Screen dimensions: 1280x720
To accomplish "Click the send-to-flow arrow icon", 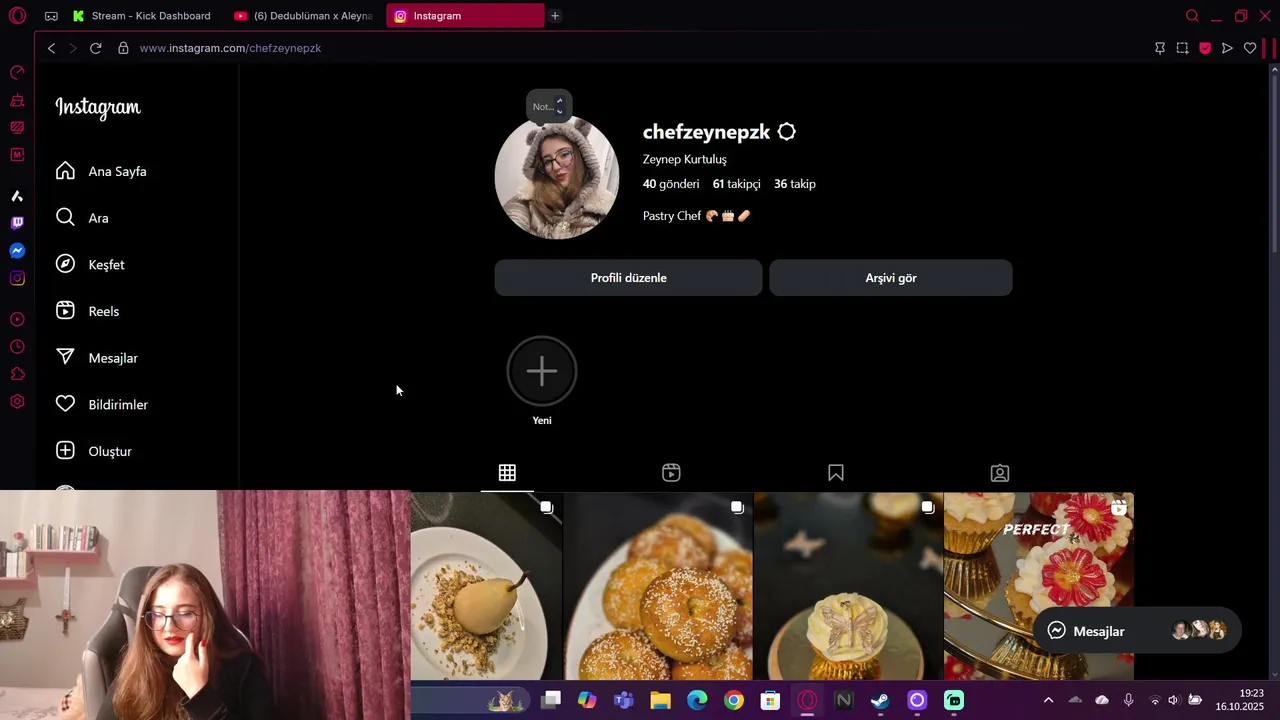I will point(1227,48).
